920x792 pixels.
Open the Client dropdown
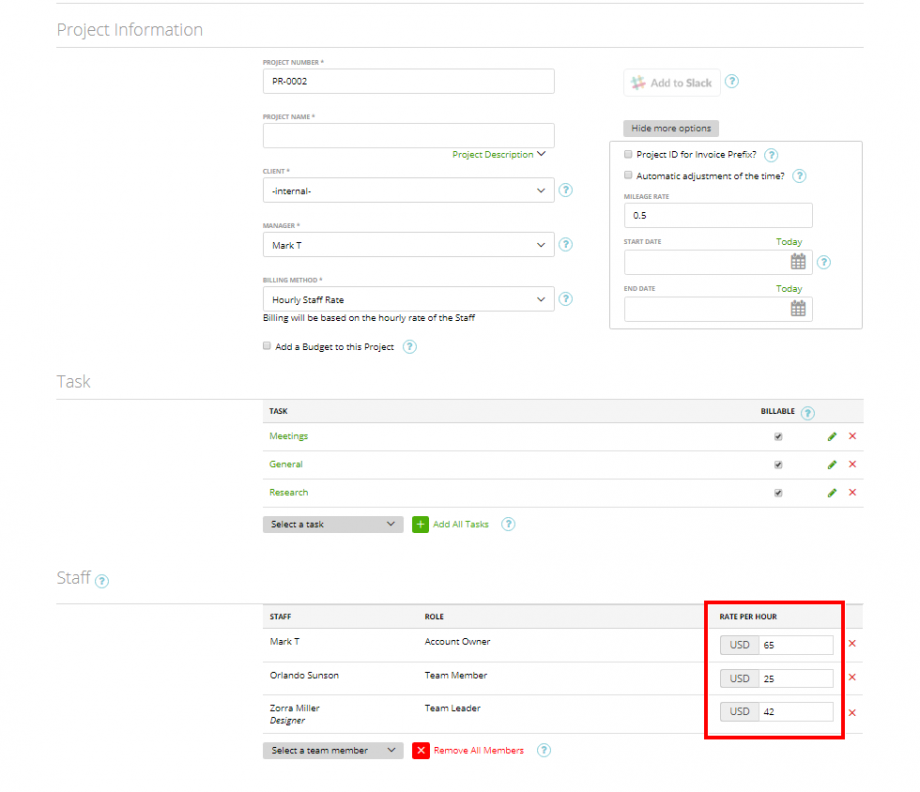pos(408,190)
